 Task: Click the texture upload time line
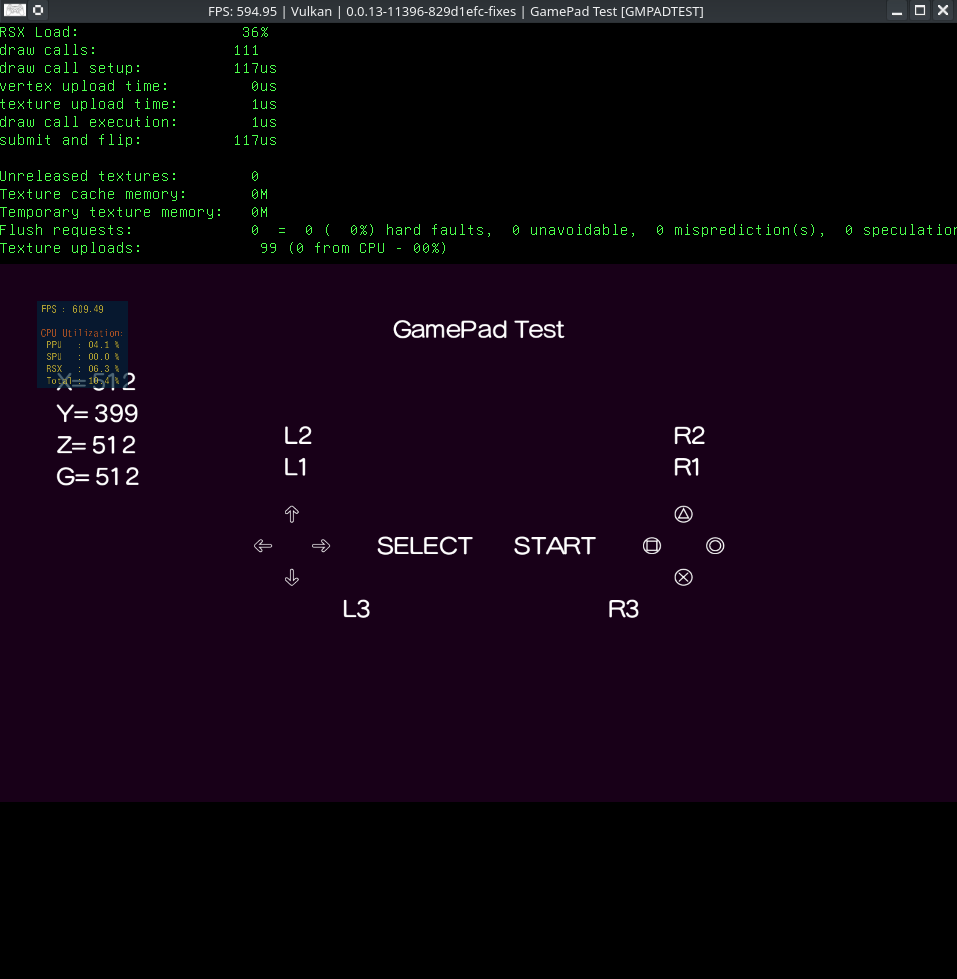coord(139,104)
